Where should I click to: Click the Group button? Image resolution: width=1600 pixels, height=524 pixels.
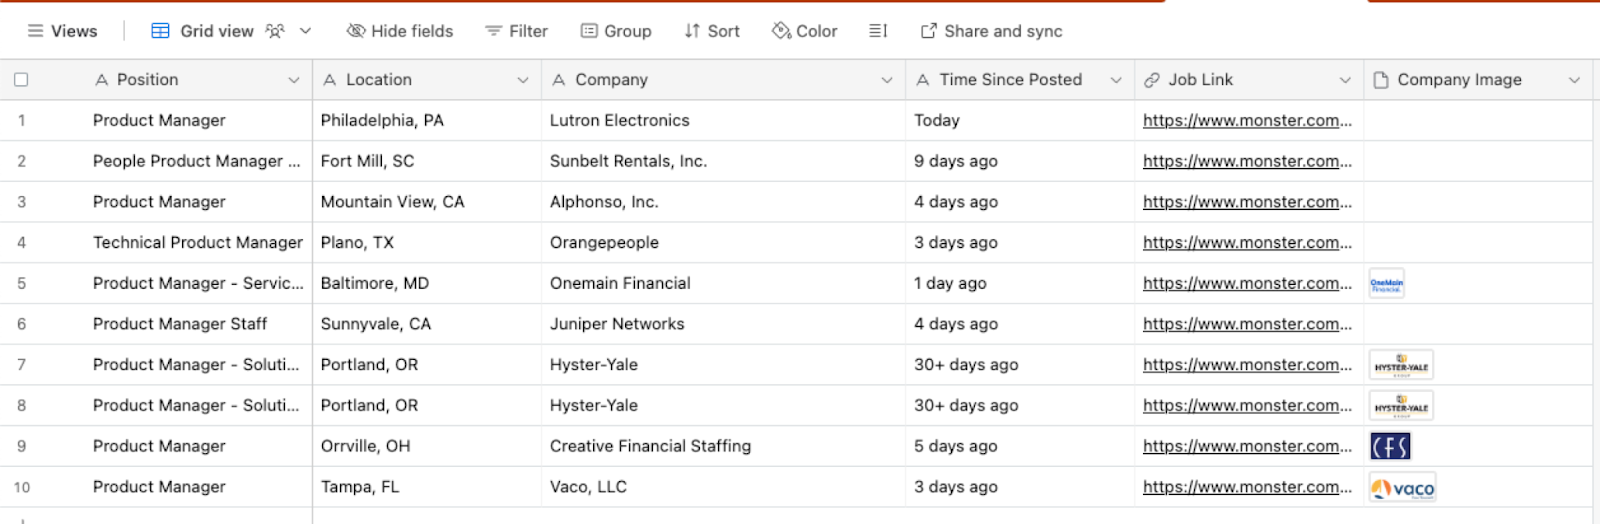(x=616, y=31)
